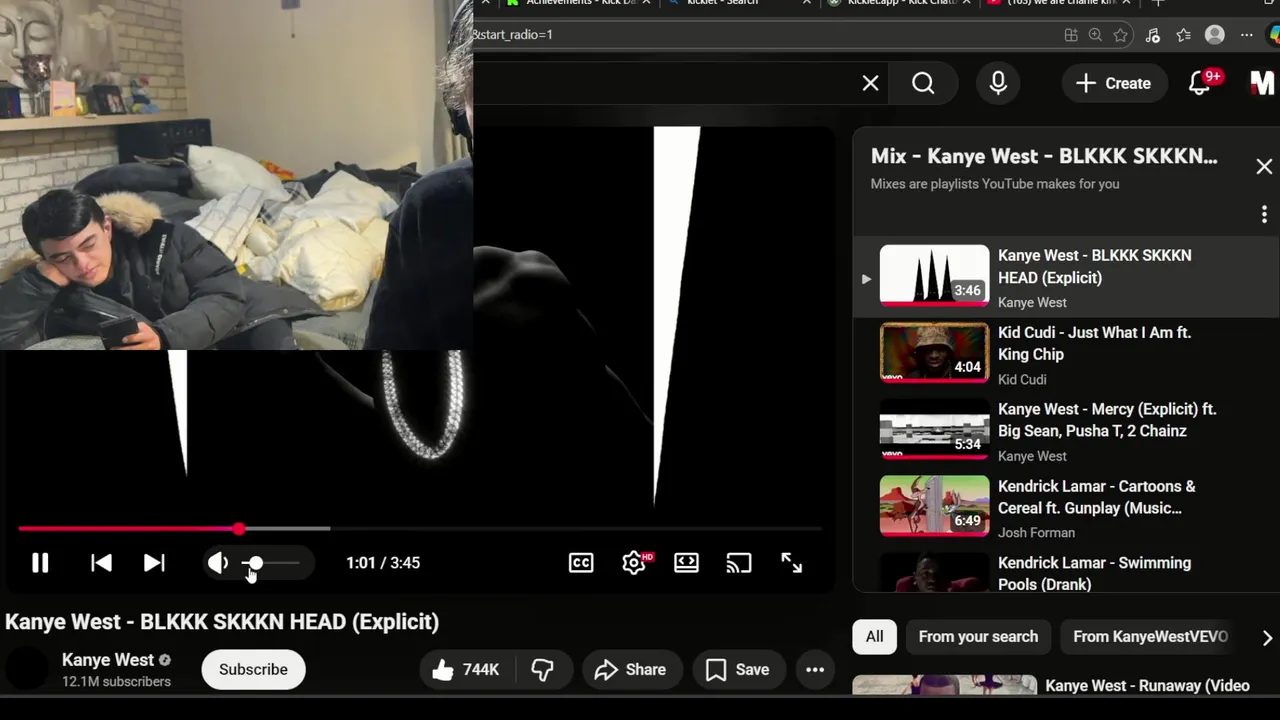Screen dimensions: 1280x720
Task: Open the browser zoom icon
Action: tap(1095, 35)
